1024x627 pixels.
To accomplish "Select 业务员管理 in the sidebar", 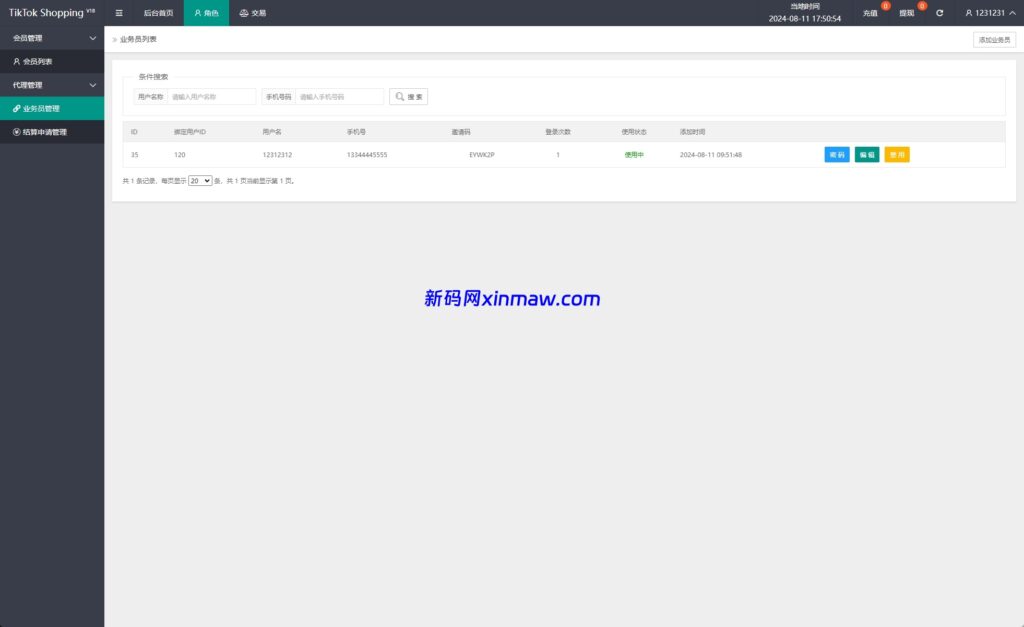I will (52, 108).
